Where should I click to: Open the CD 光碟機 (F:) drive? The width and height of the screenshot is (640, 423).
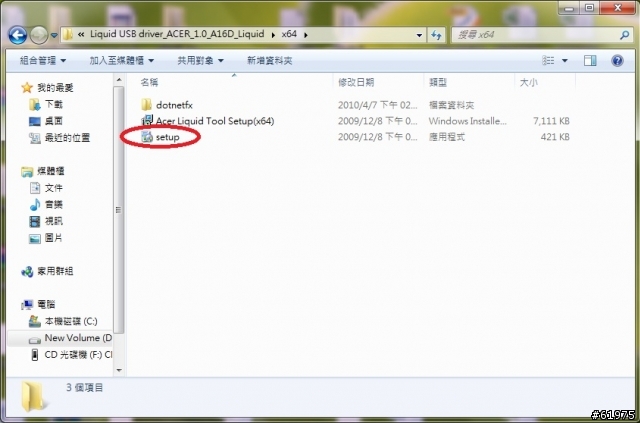point(70,355)
